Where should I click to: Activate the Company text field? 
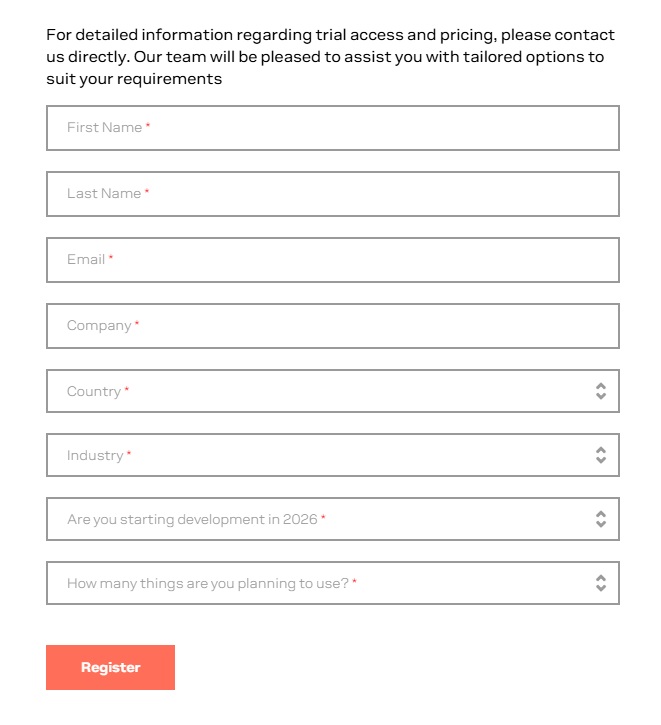(x=332, y=326)
